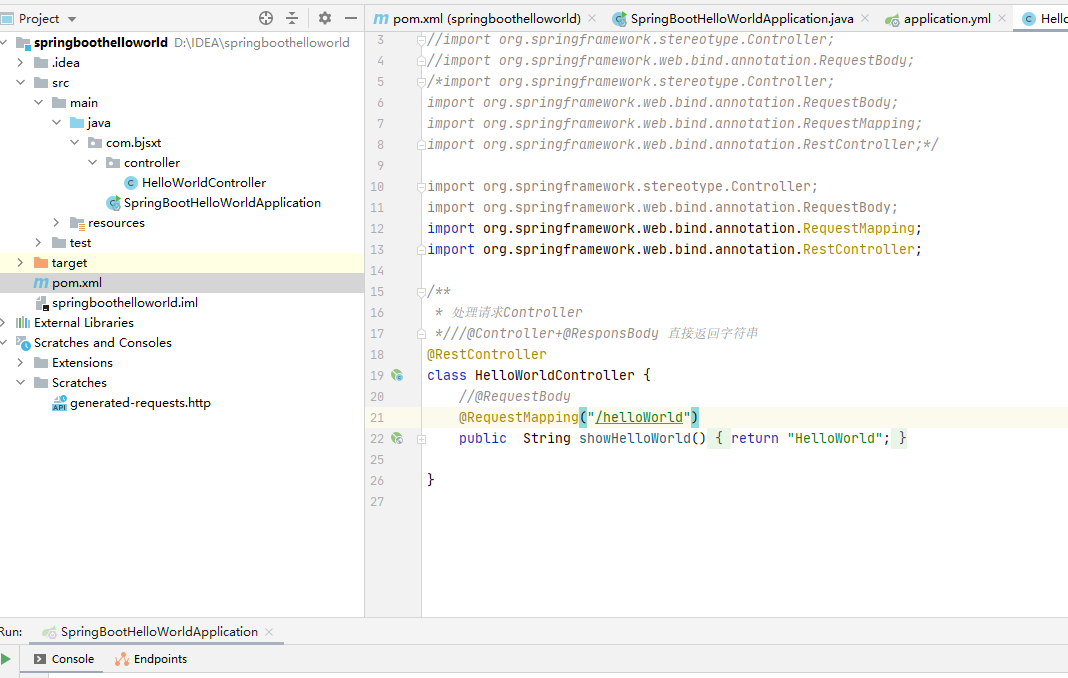Viewport: 1068px width, 678px height.
Task: Select the springboothelloworld project root
Action: pos(101,43)
